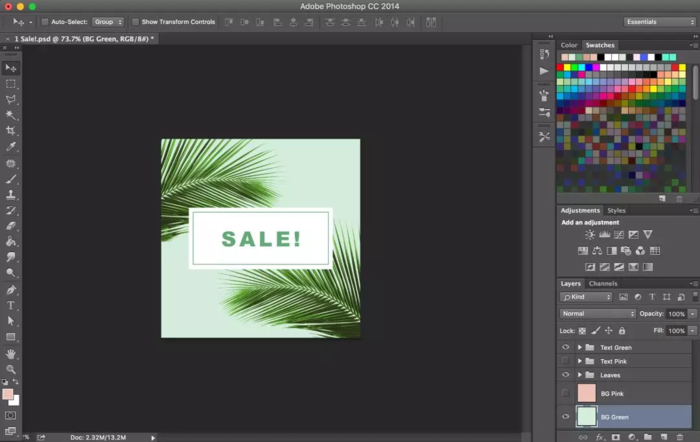Select the Zoom tool

[11, 369]
